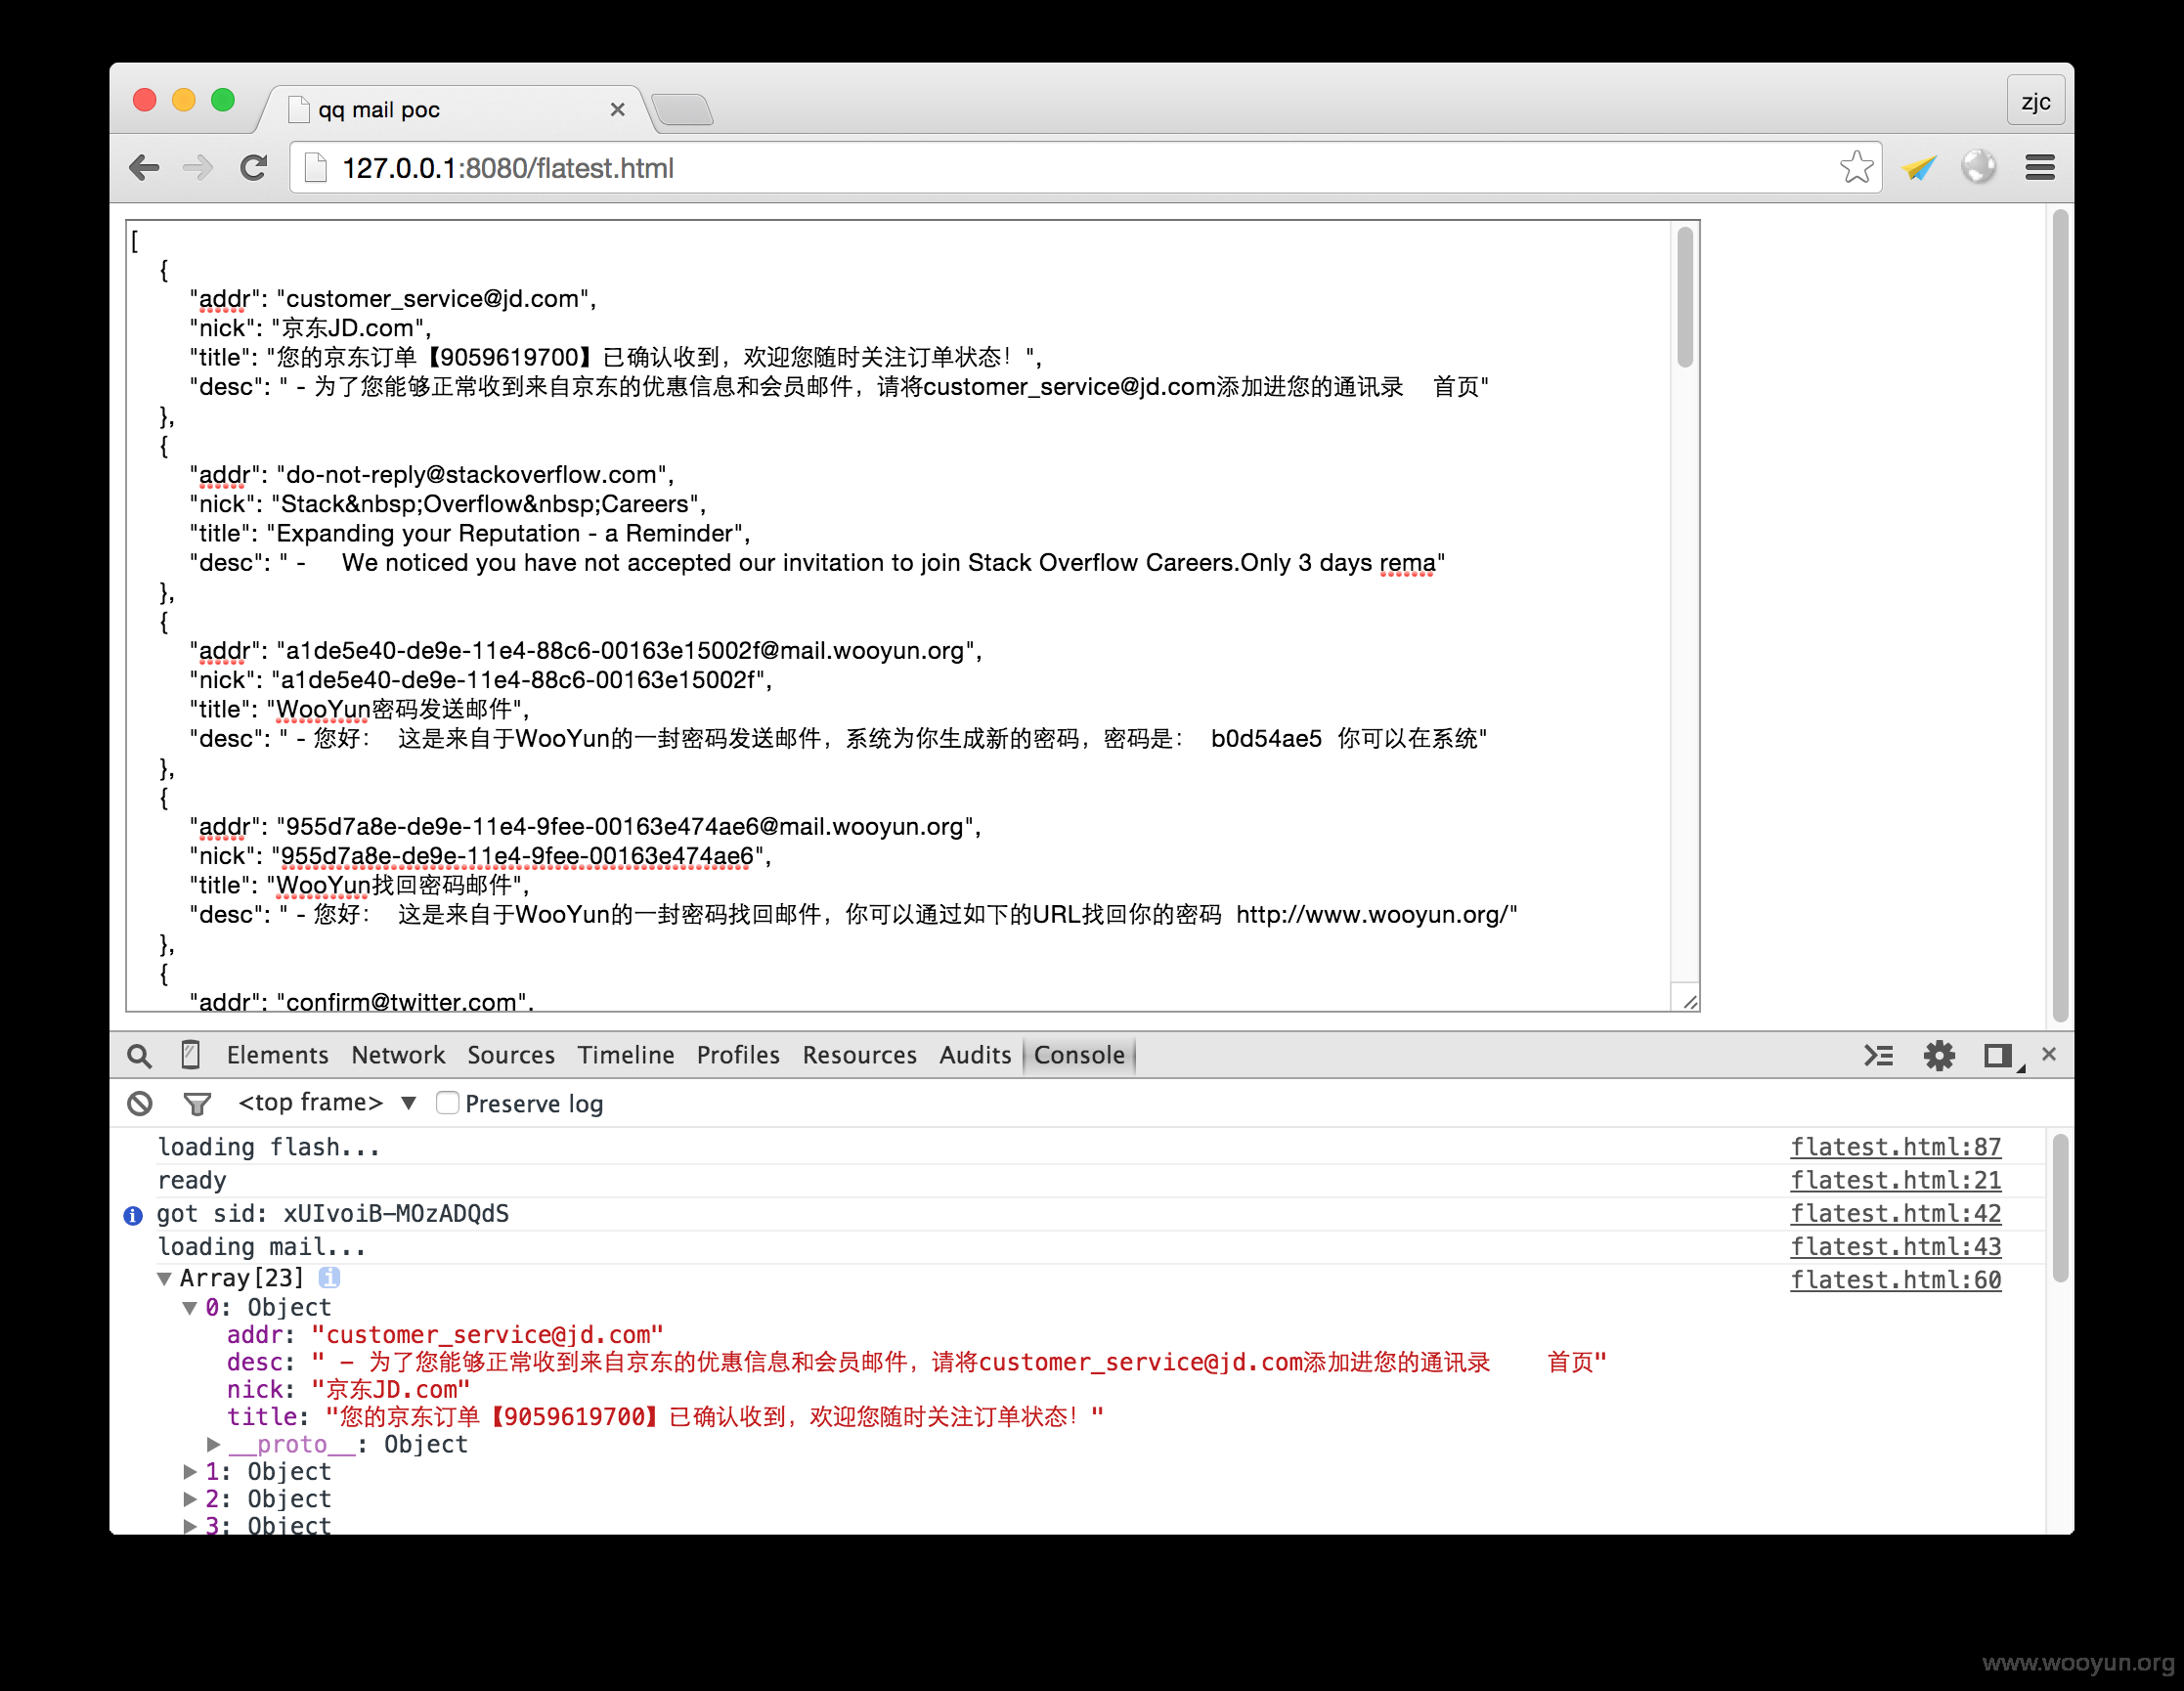This screenshot has width=2184, height=1691.
Task: Expand the __proto__ Object entry
Action: [x=213, y=1444]
